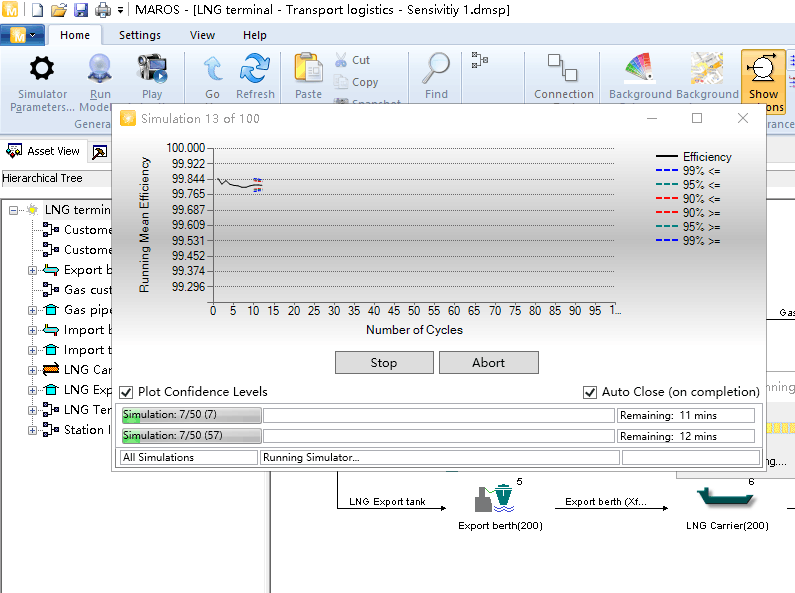Click the second Simulation 7/50 (57) progress bar
Image resolution: width=795 pixels, height=593 pixels.
(x=192, y=436)
